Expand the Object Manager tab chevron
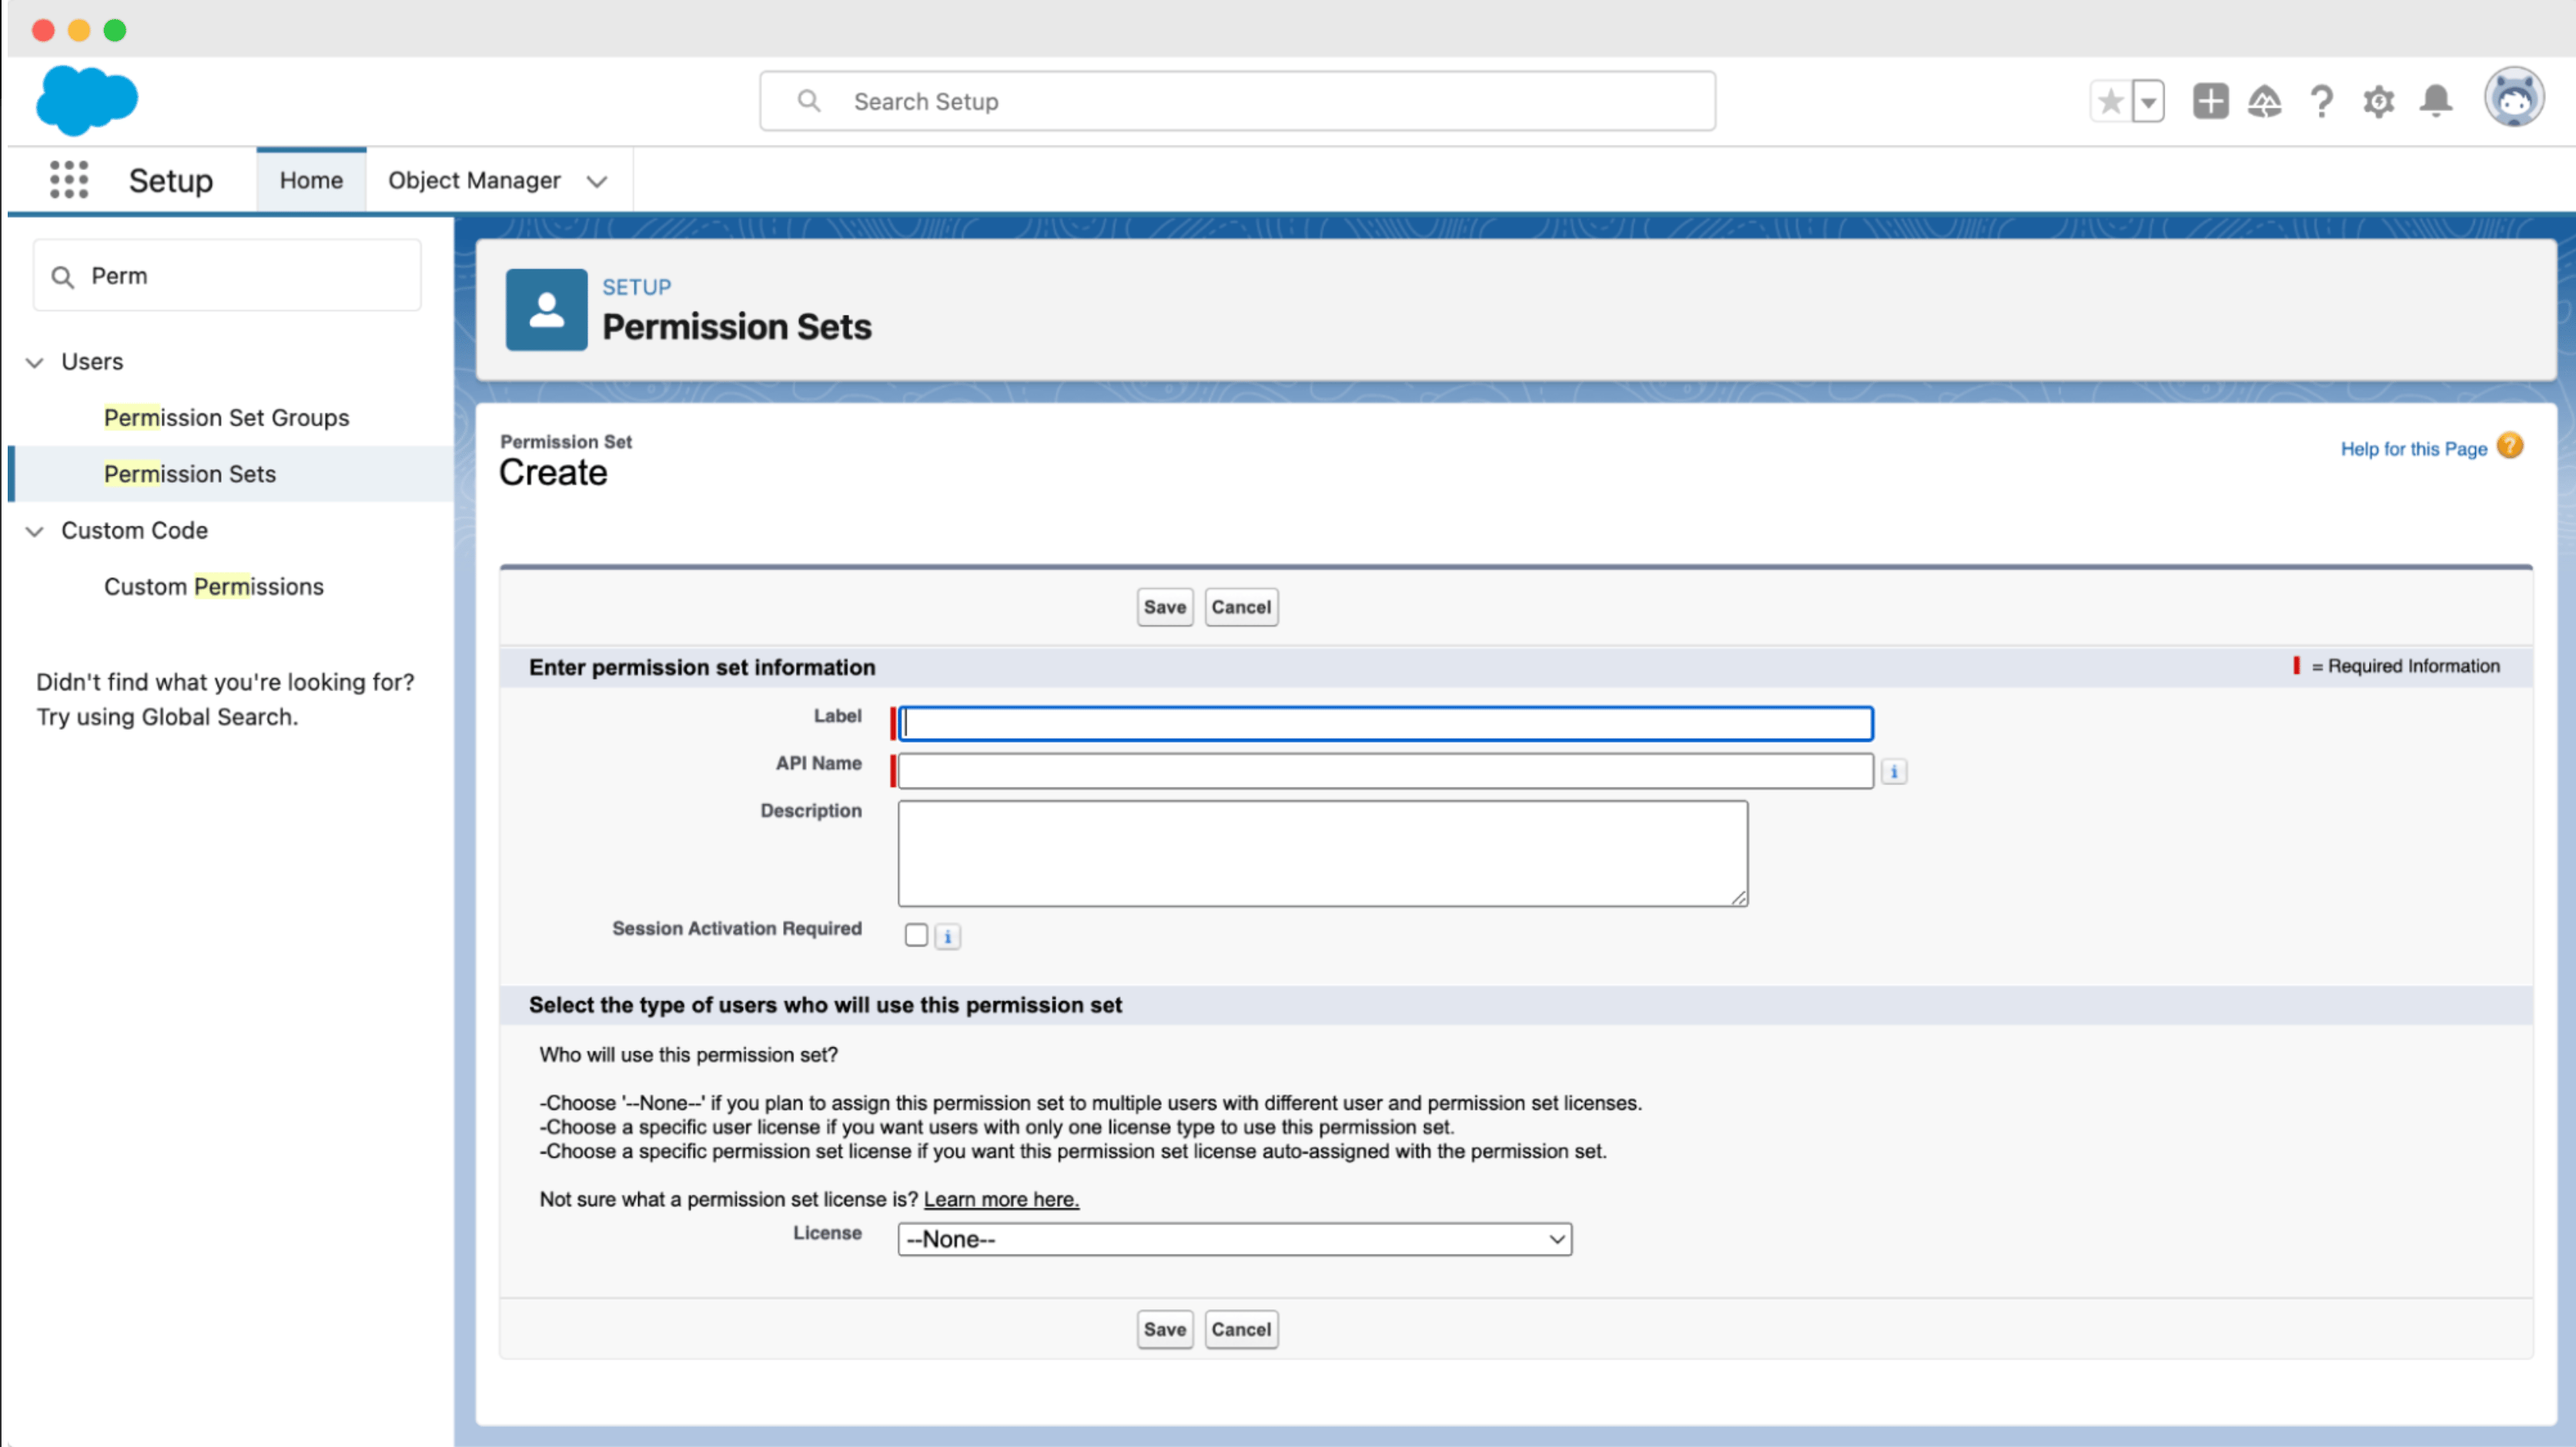 click(597, 182)
